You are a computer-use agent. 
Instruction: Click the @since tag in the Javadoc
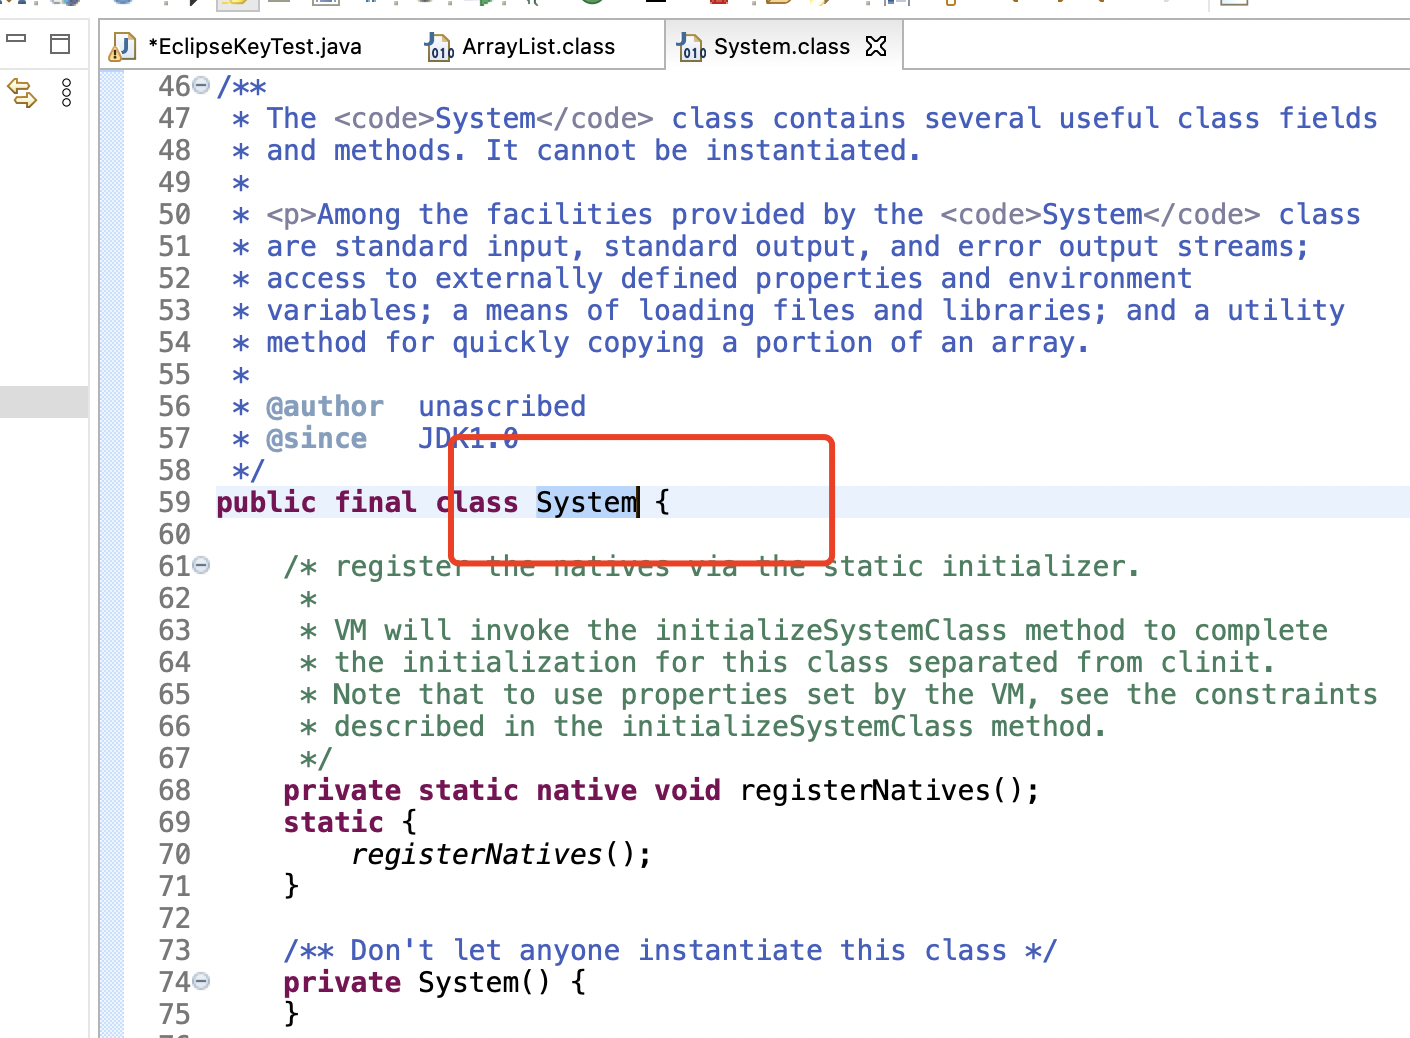click(x=316, y=438)
